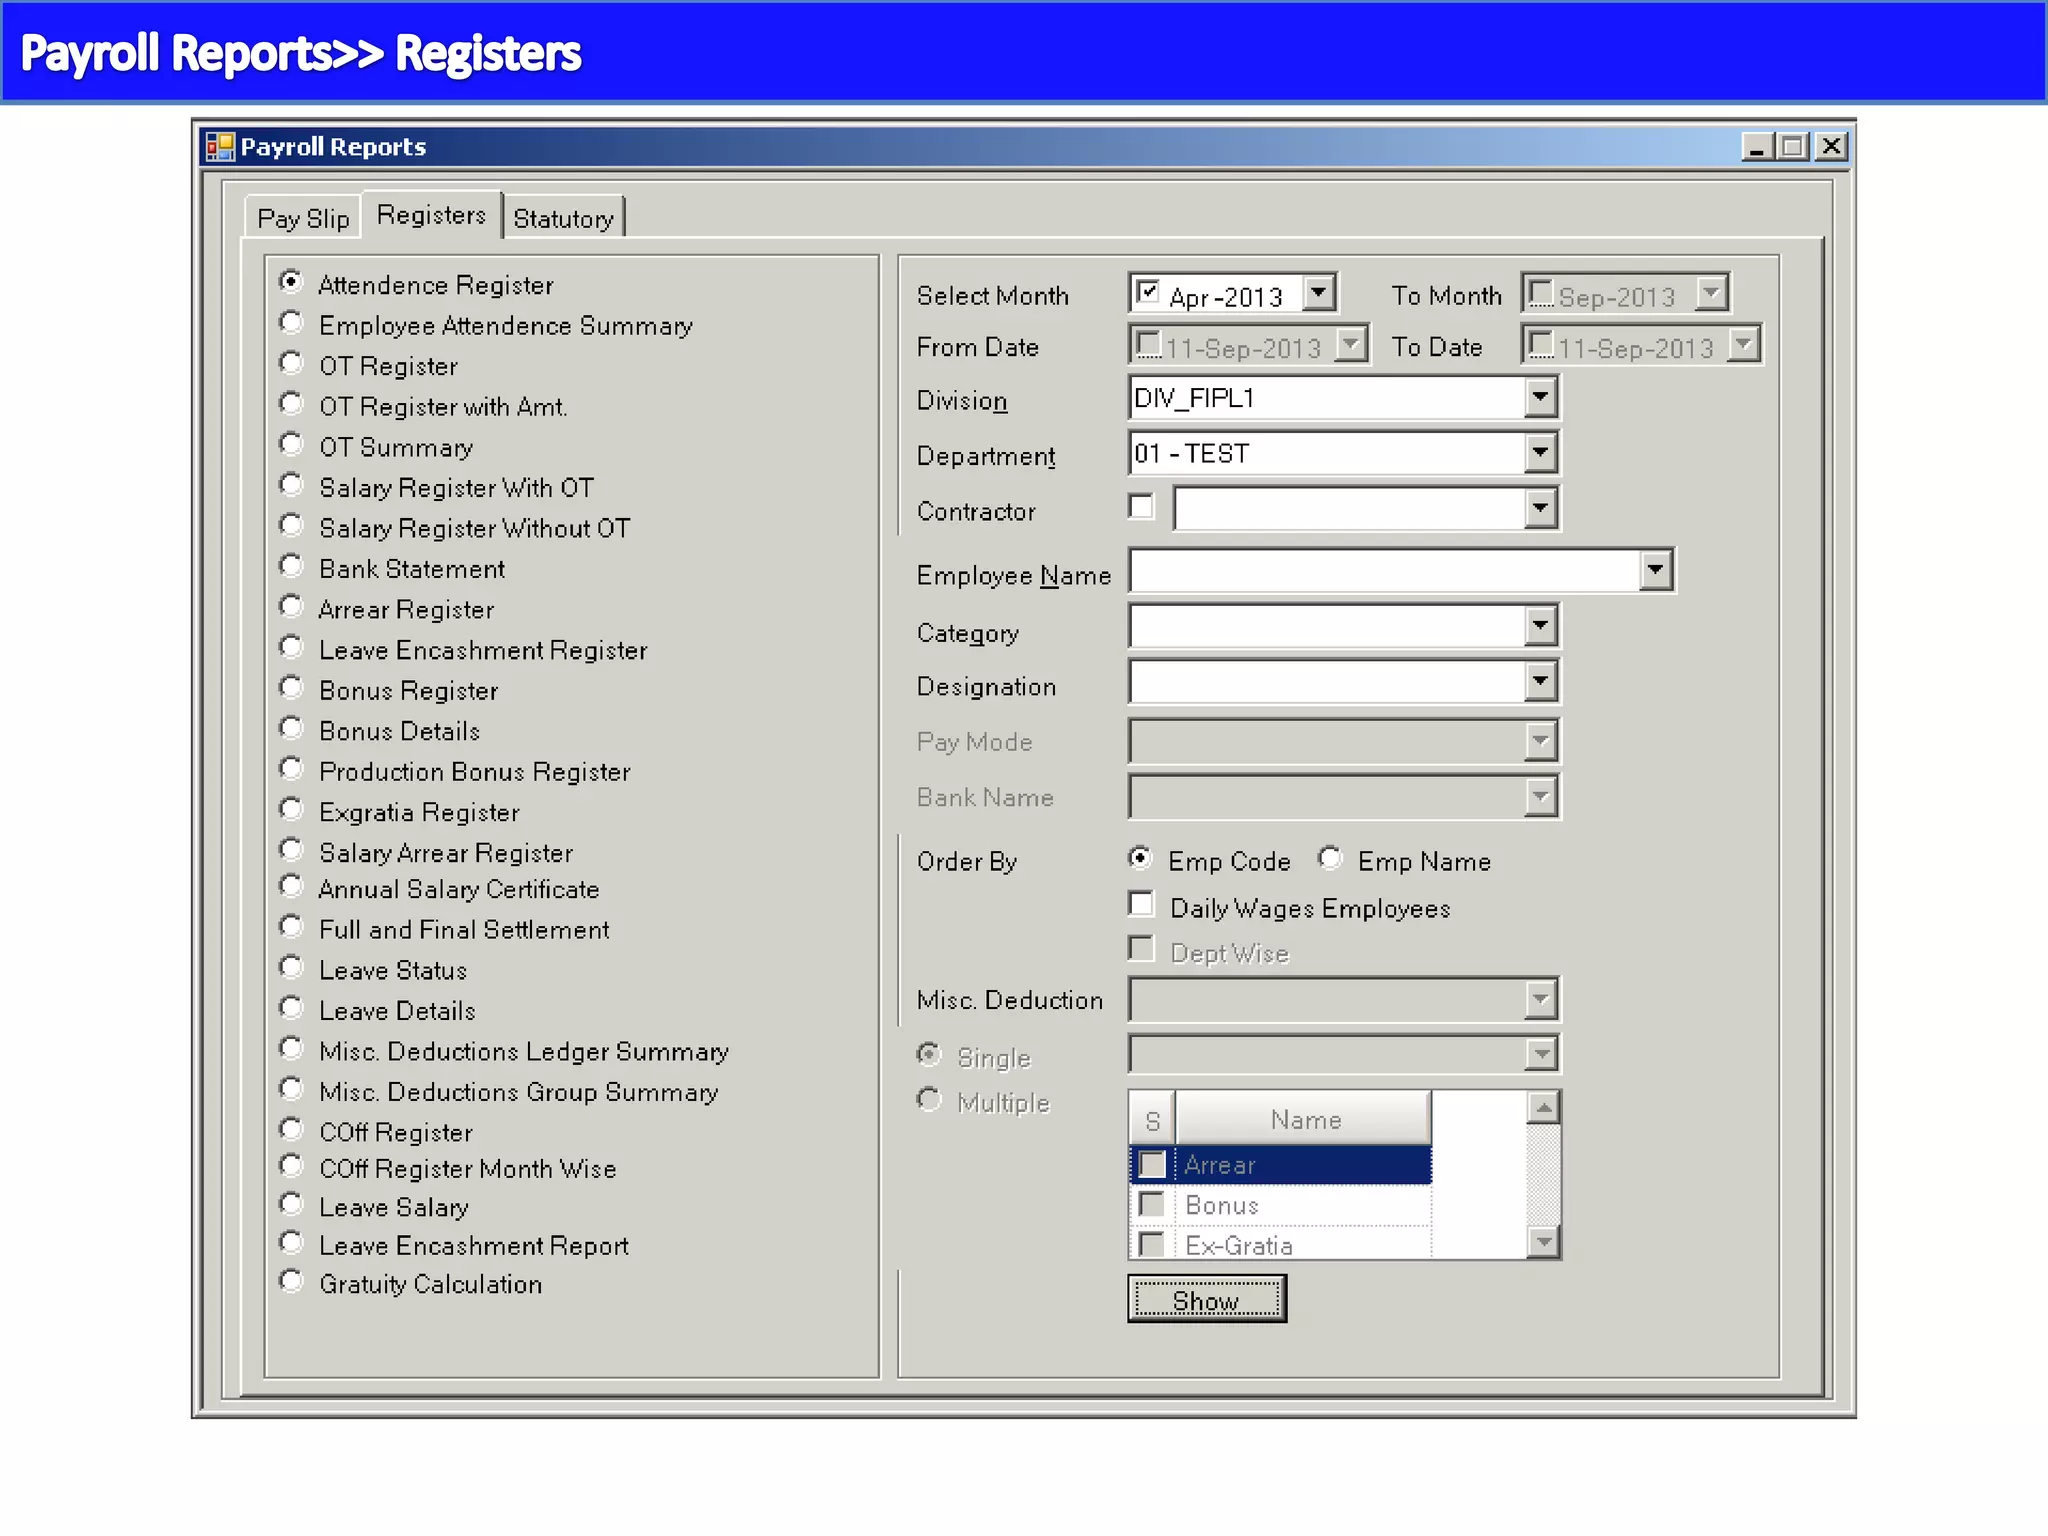
Task: Enable the Daily Wages Employees checkbox
Action: click(x=1142, y=904)
